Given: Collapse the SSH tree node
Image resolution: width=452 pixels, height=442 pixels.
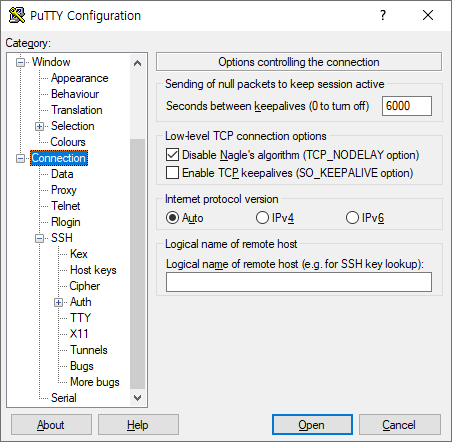Looking at the screenshot, I should click(39, 238).
